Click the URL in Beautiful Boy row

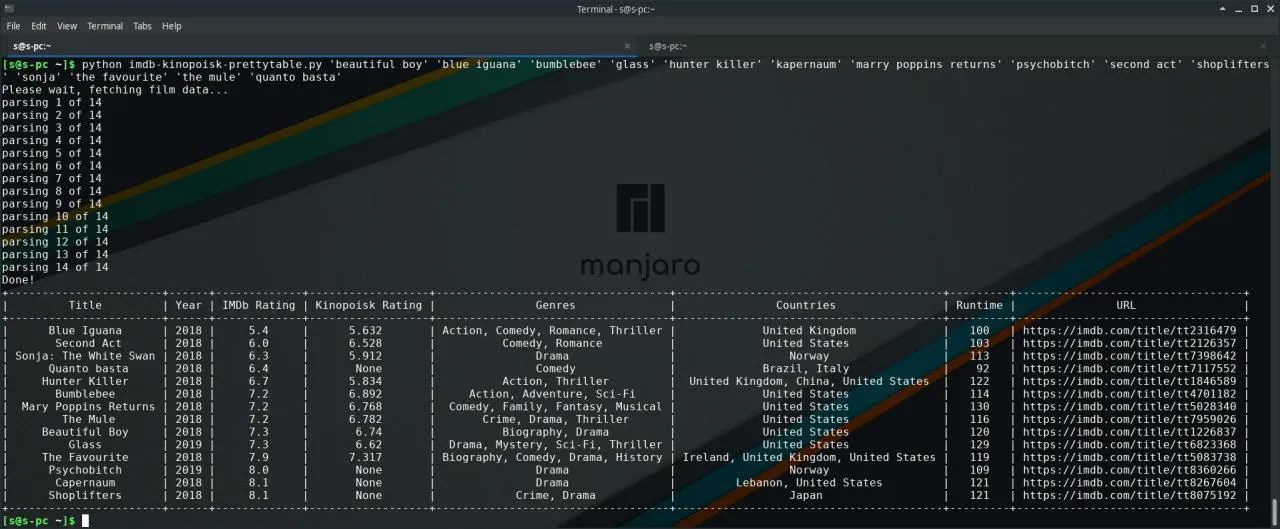pyautogui.click(x=1130, y=432)
